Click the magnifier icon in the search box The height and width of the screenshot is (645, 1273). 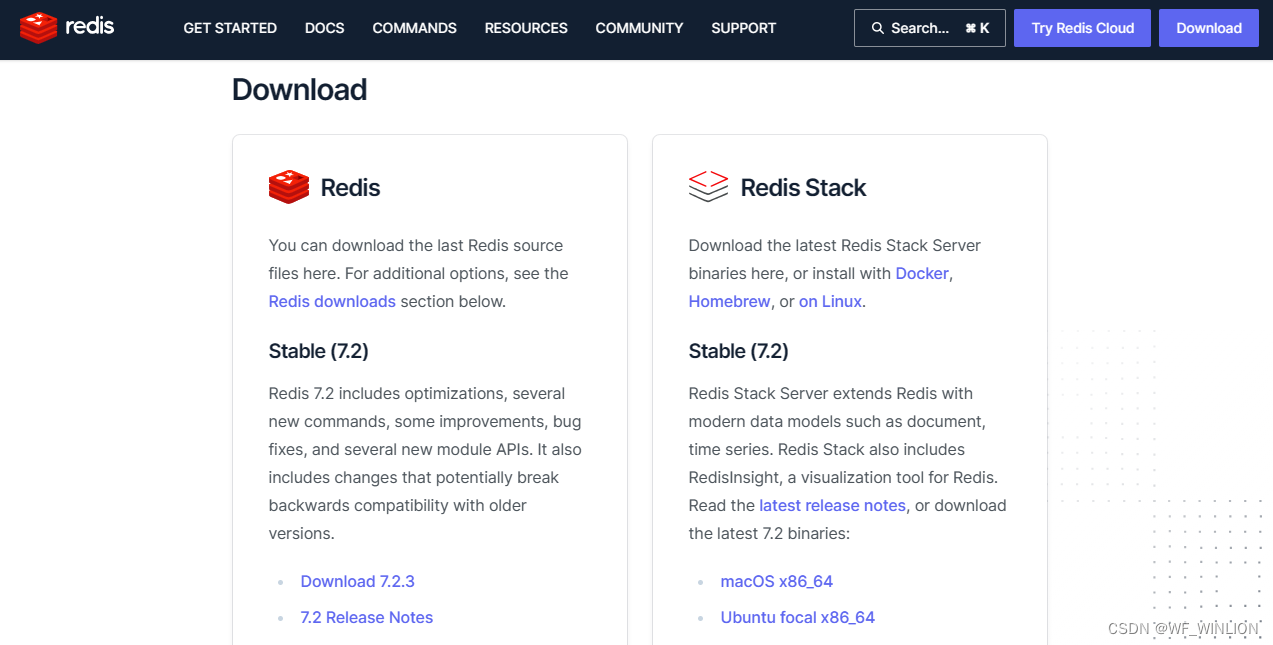pyautogui.click(x=878, y=28)
